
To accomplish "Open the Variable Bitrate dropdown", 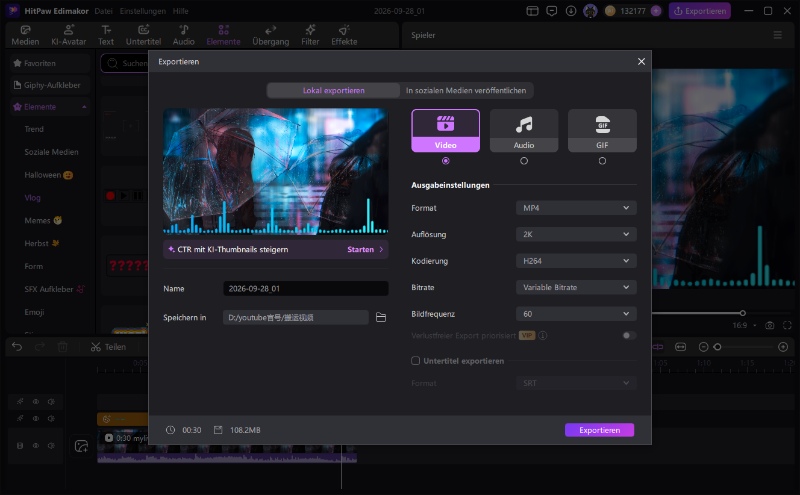I will click(x=576, y=287).
